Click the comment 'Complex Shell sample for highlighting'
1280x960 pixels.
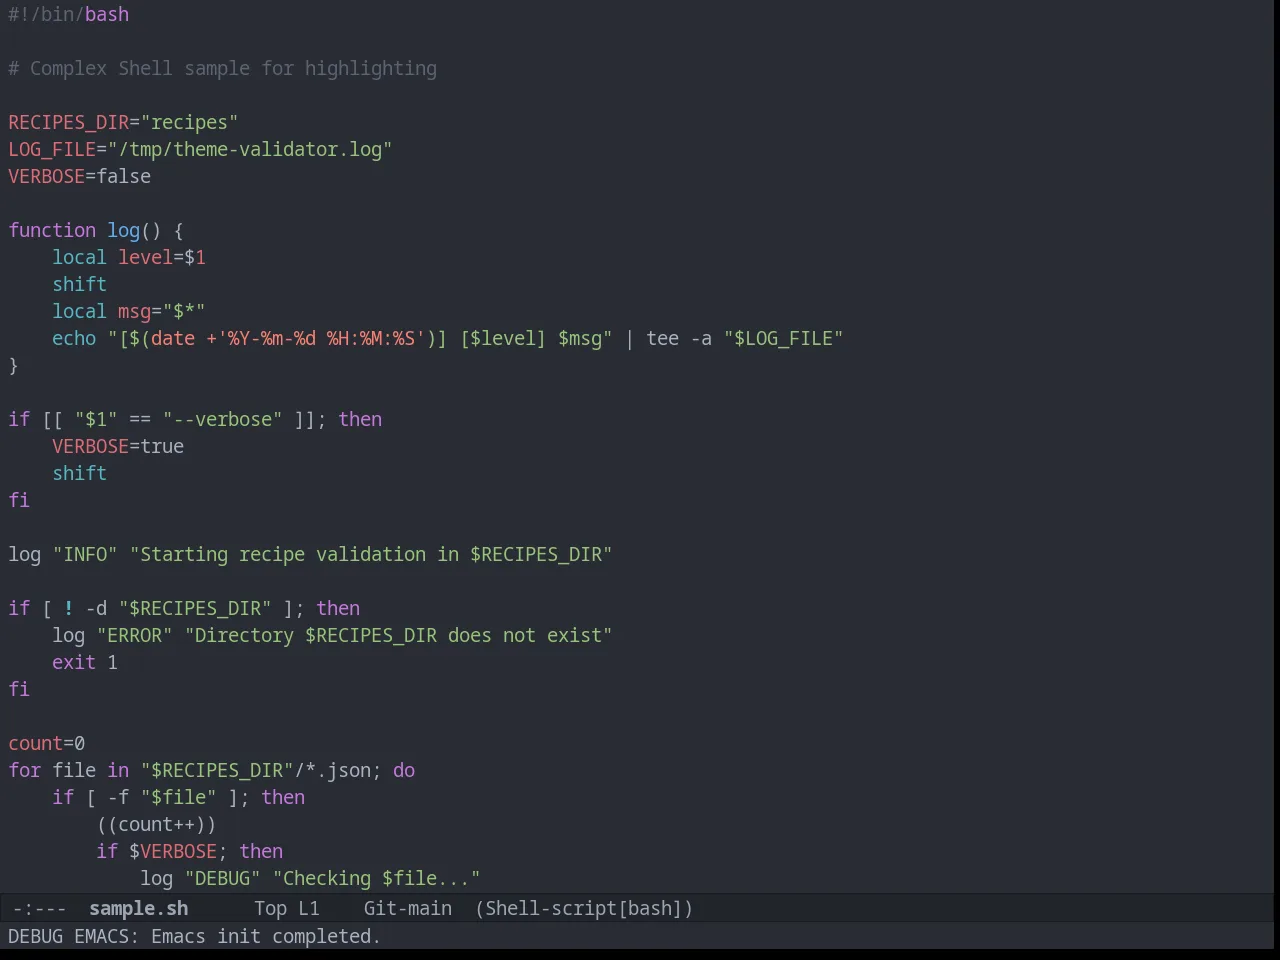pyautogui.click(x=233, y=68)
